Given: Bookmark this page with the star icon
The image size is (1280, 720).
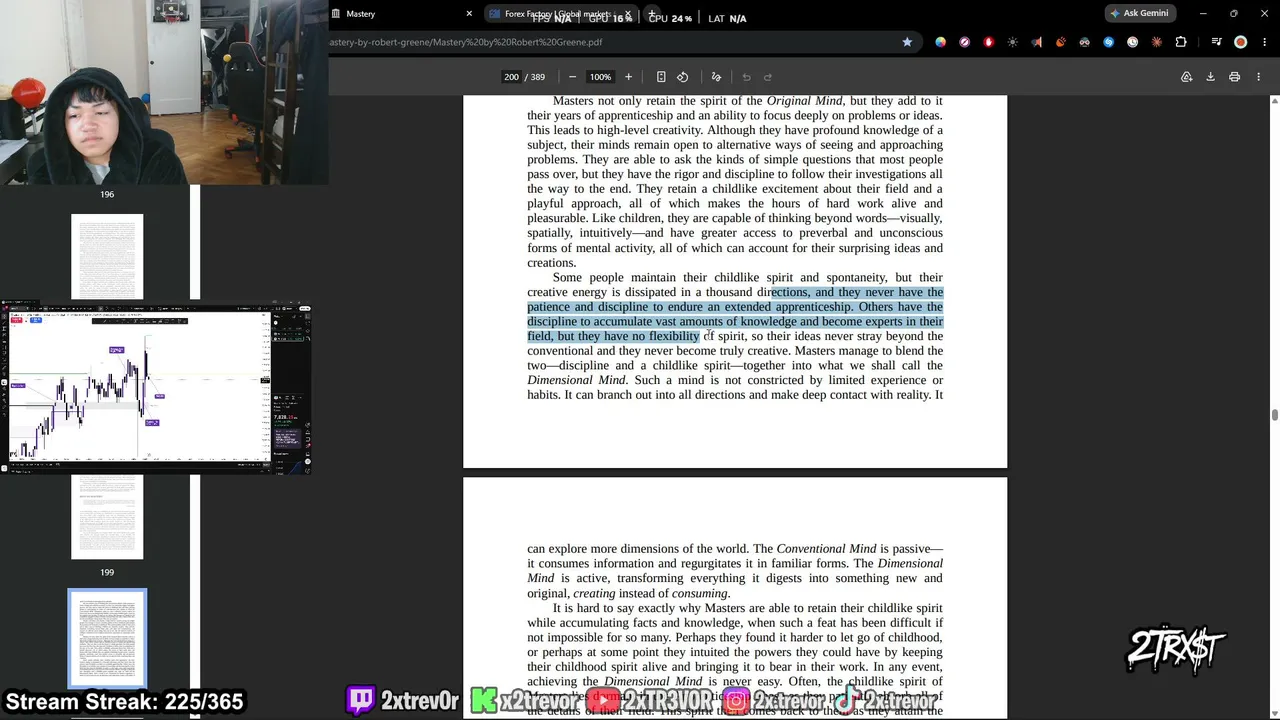Looking at the screenshot, I should [x=907, y=42].
